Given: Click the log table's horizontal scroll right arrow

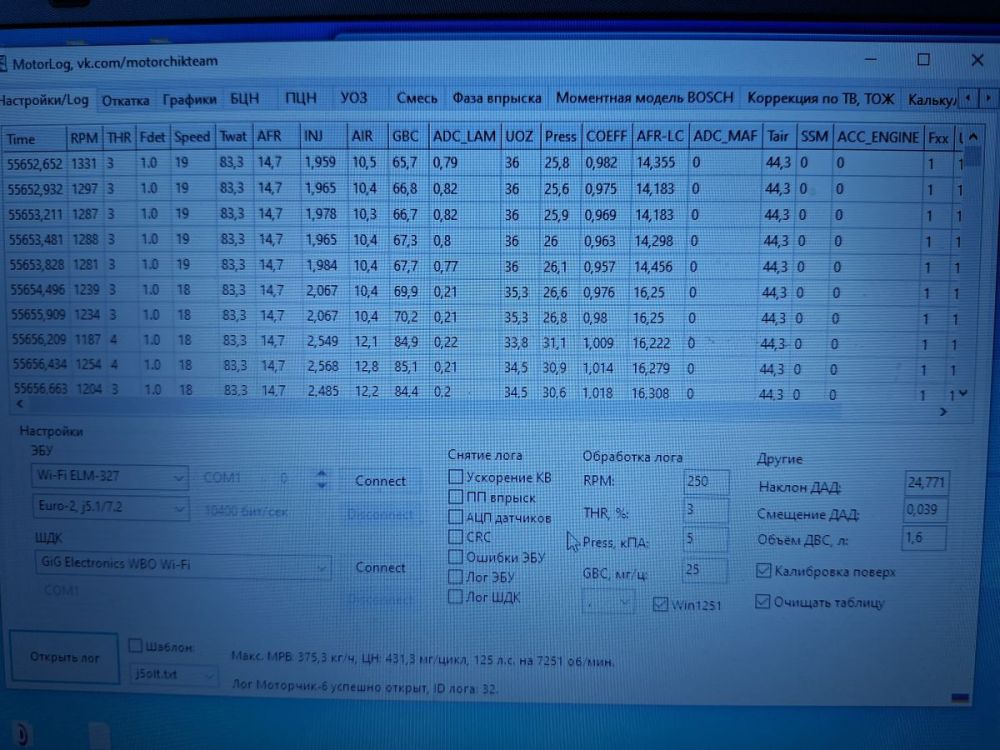Looking at the screenshot, I should tap(943, 412).
